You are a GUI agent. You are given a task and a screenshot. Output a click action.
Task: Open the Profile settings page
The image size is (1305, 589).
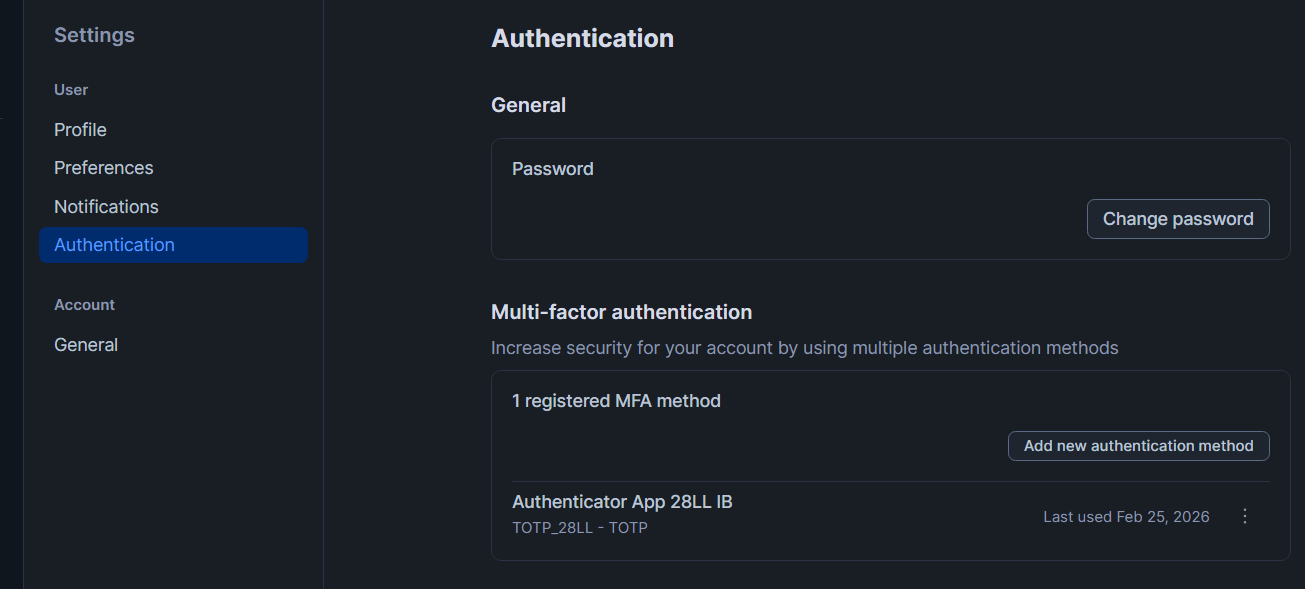point(80,130)
